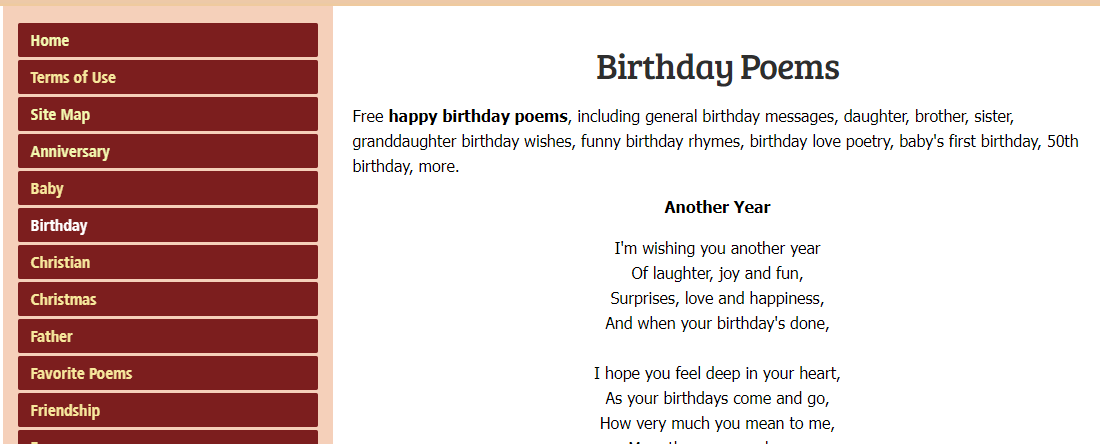The width and height of the screenshot is (1100, 444).
Task: Click the line "And when your birthday's done"
Action: 717,323
